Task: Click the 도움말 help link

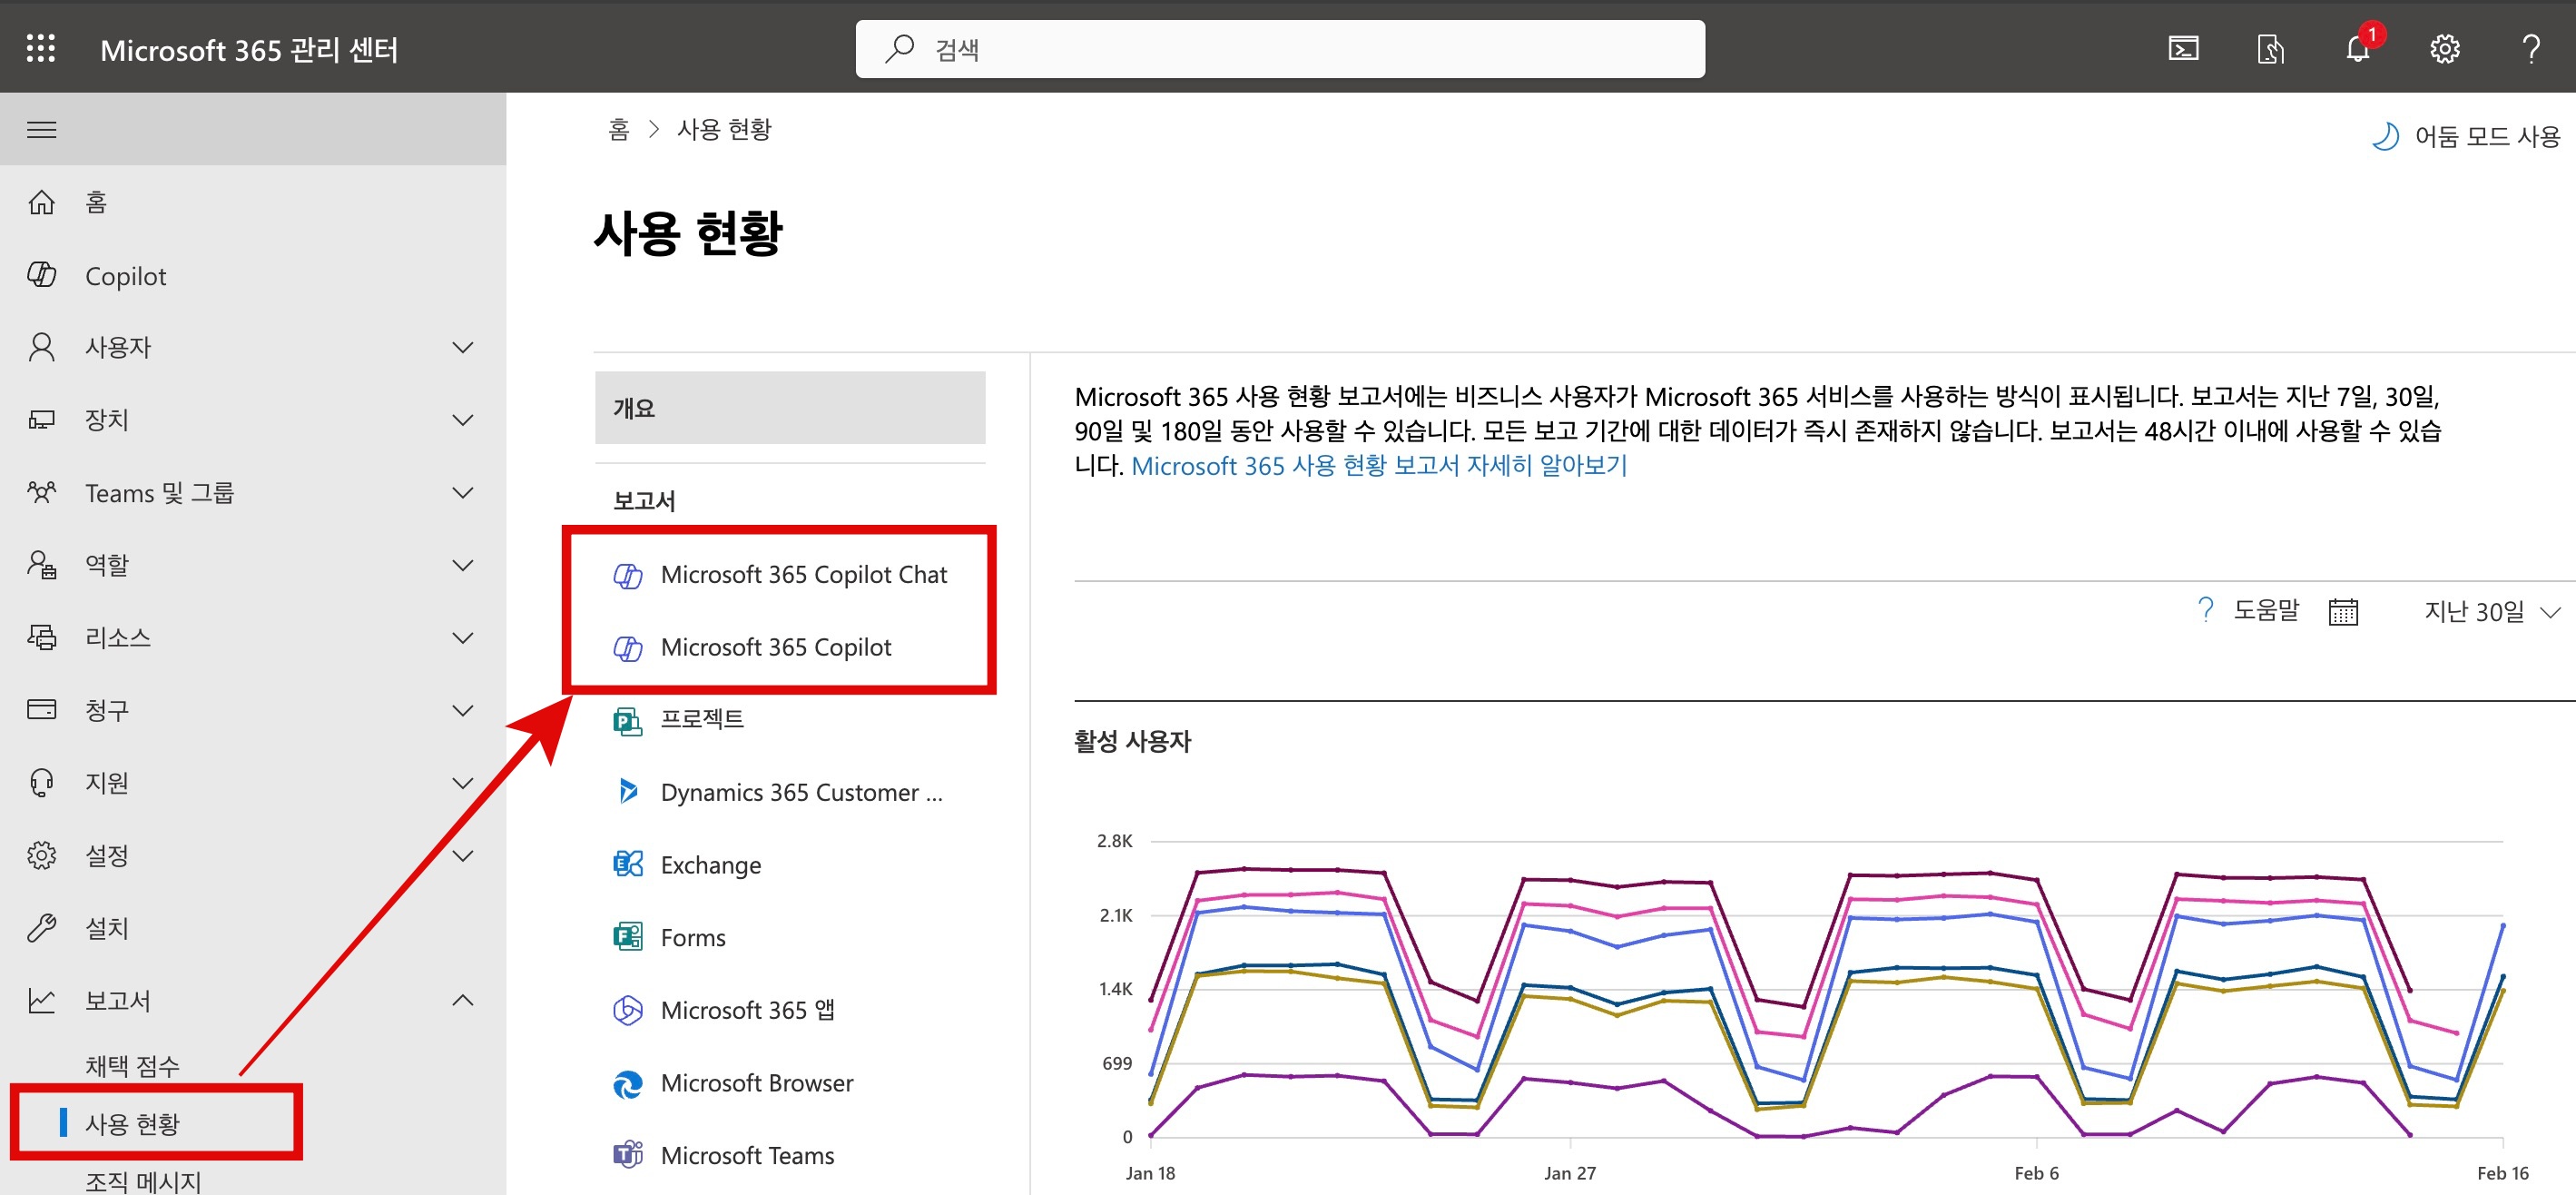Action: pos(2266,610)
